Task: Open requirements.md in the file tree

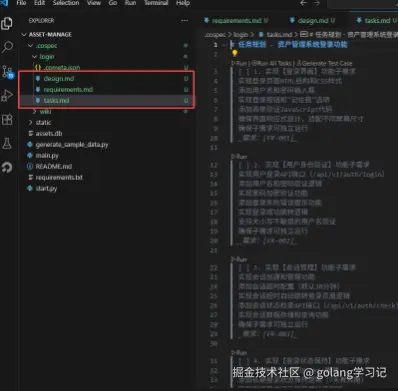Action: 68,90
